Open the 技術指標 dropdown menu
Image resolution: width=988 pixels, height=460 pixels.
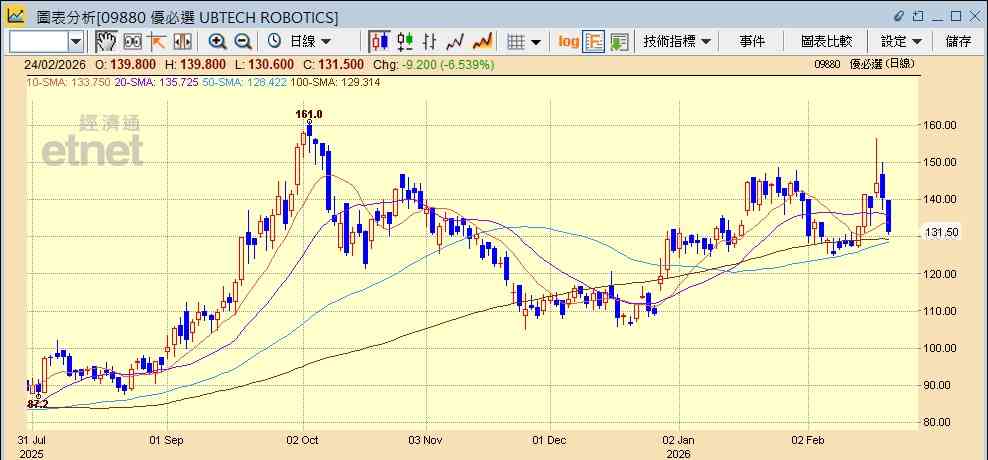pyautogui.click(x=677, y=42)
